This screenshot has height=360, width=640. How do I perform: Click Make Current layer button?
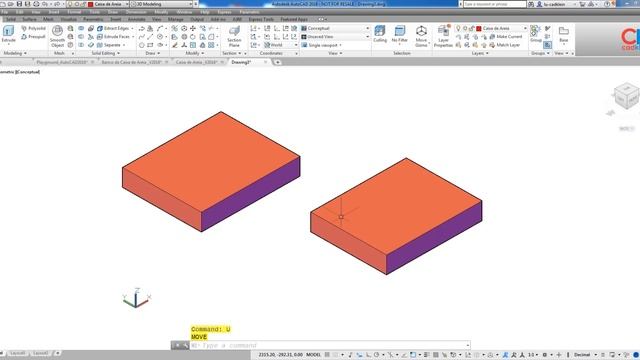pos(506,37)
